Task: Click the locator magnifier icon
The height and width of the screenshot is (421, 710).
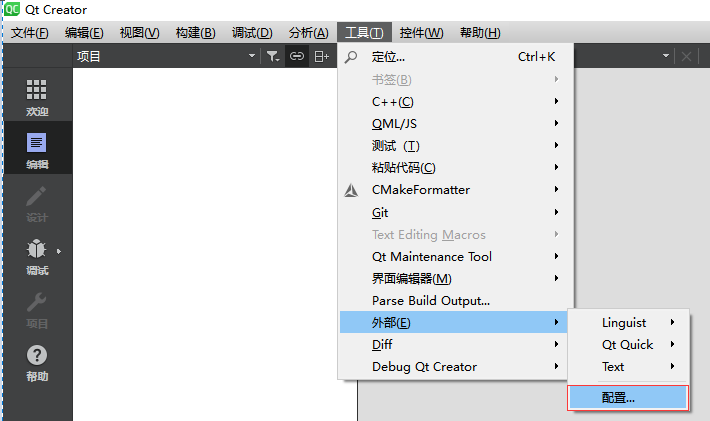Action: point(351,57)
